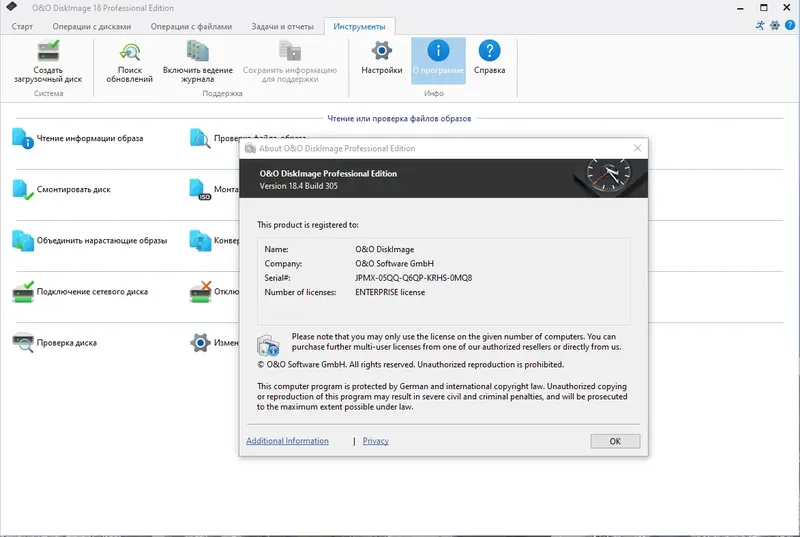Screen dimensions: 800x537
Task: Click the Смонтировать диск icon
Action: point(22,190)
